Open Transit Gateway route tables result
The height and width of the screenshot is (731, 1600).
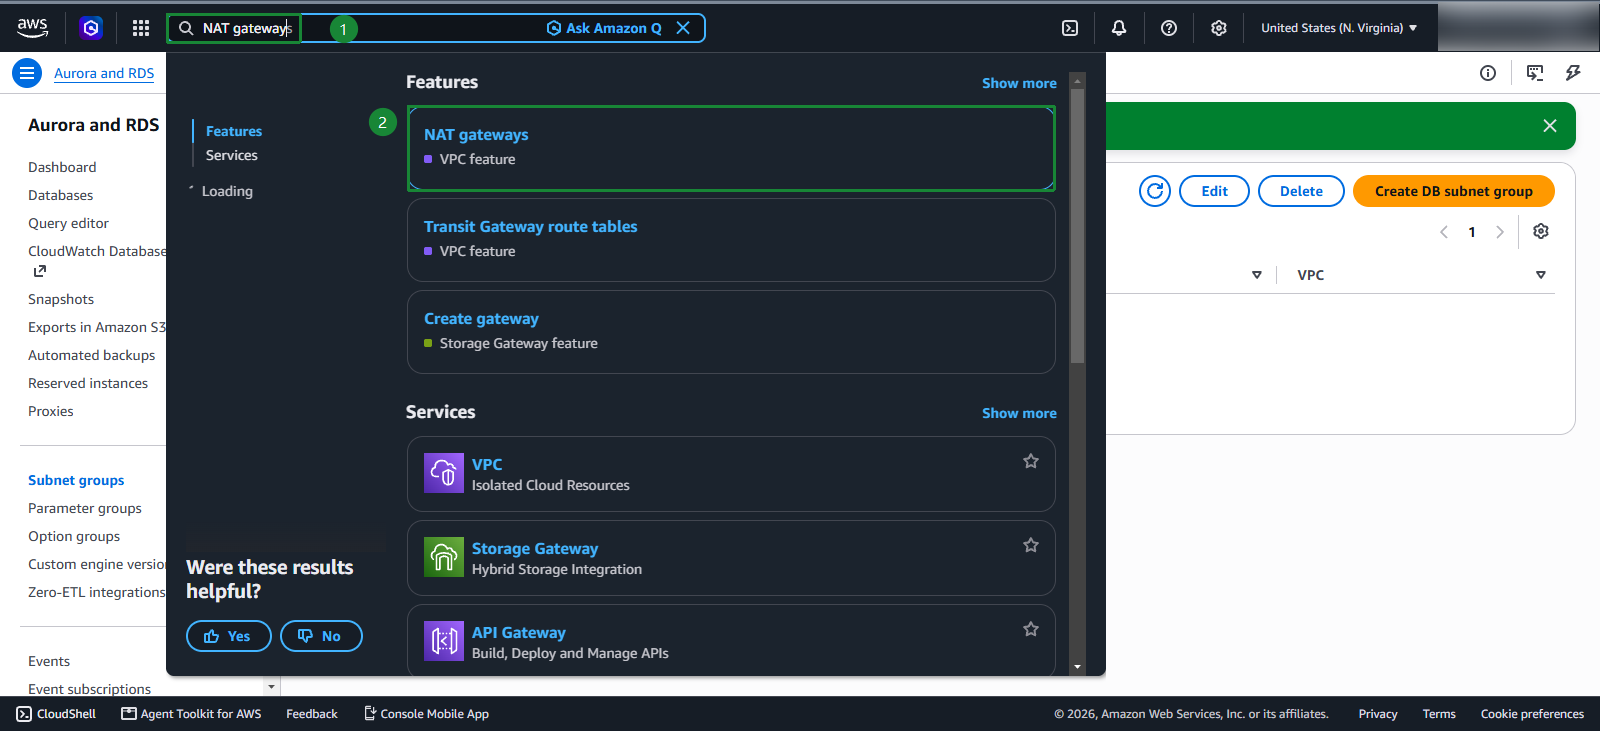point(731,240)
